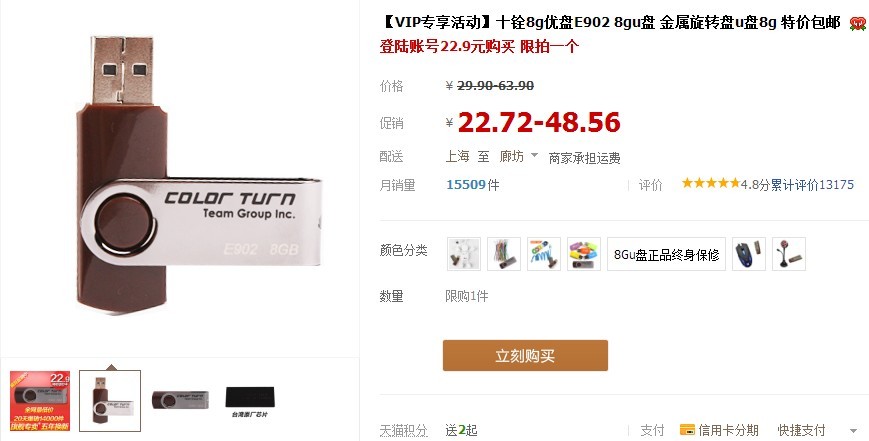Screen dimensions: 869x441
Task: Click the 快捷支付 payment option
Action: point(801,430)
